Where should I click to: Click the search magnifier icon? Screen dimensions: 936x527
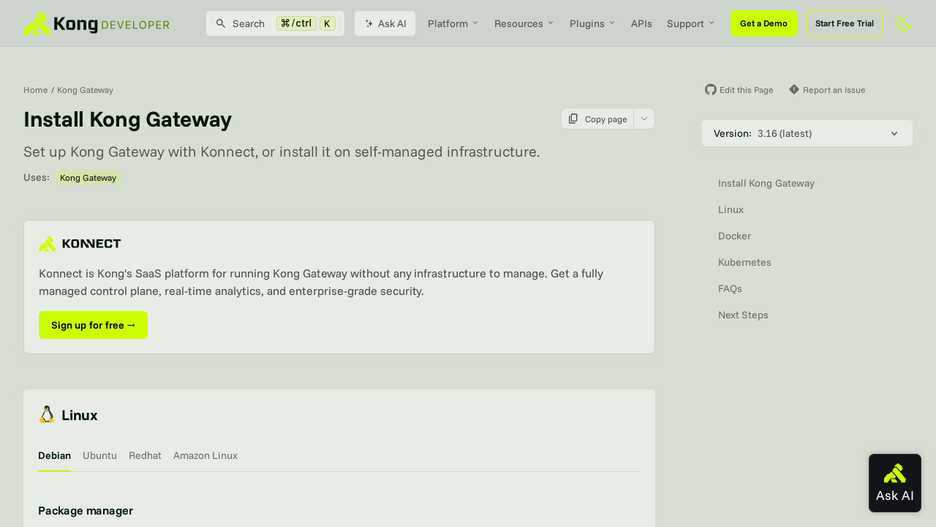pyautogui.click(x=220, y=23)
